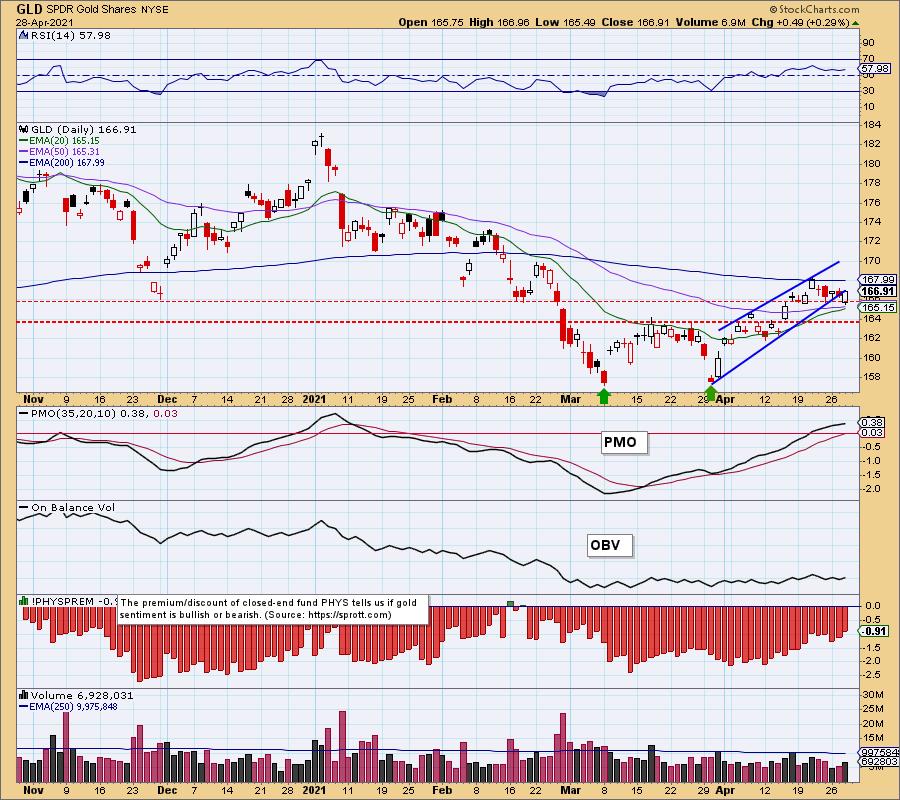Click the bar icon beside Volume 6,928,031
This screenshot has height=800, width=900.
24,695
